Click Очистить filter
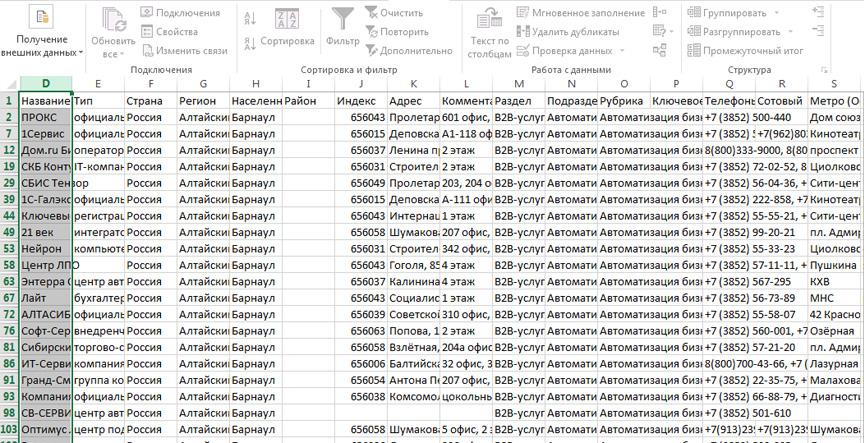The width and height of the screenshot is (864, 443). (x=395, y=13)
